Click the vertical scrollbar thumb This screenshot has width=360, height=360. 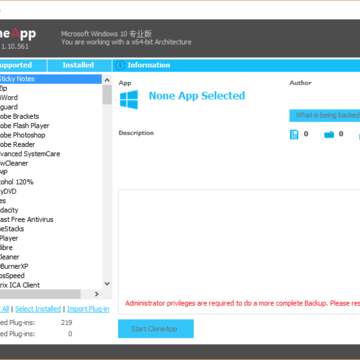coord(107,95)
